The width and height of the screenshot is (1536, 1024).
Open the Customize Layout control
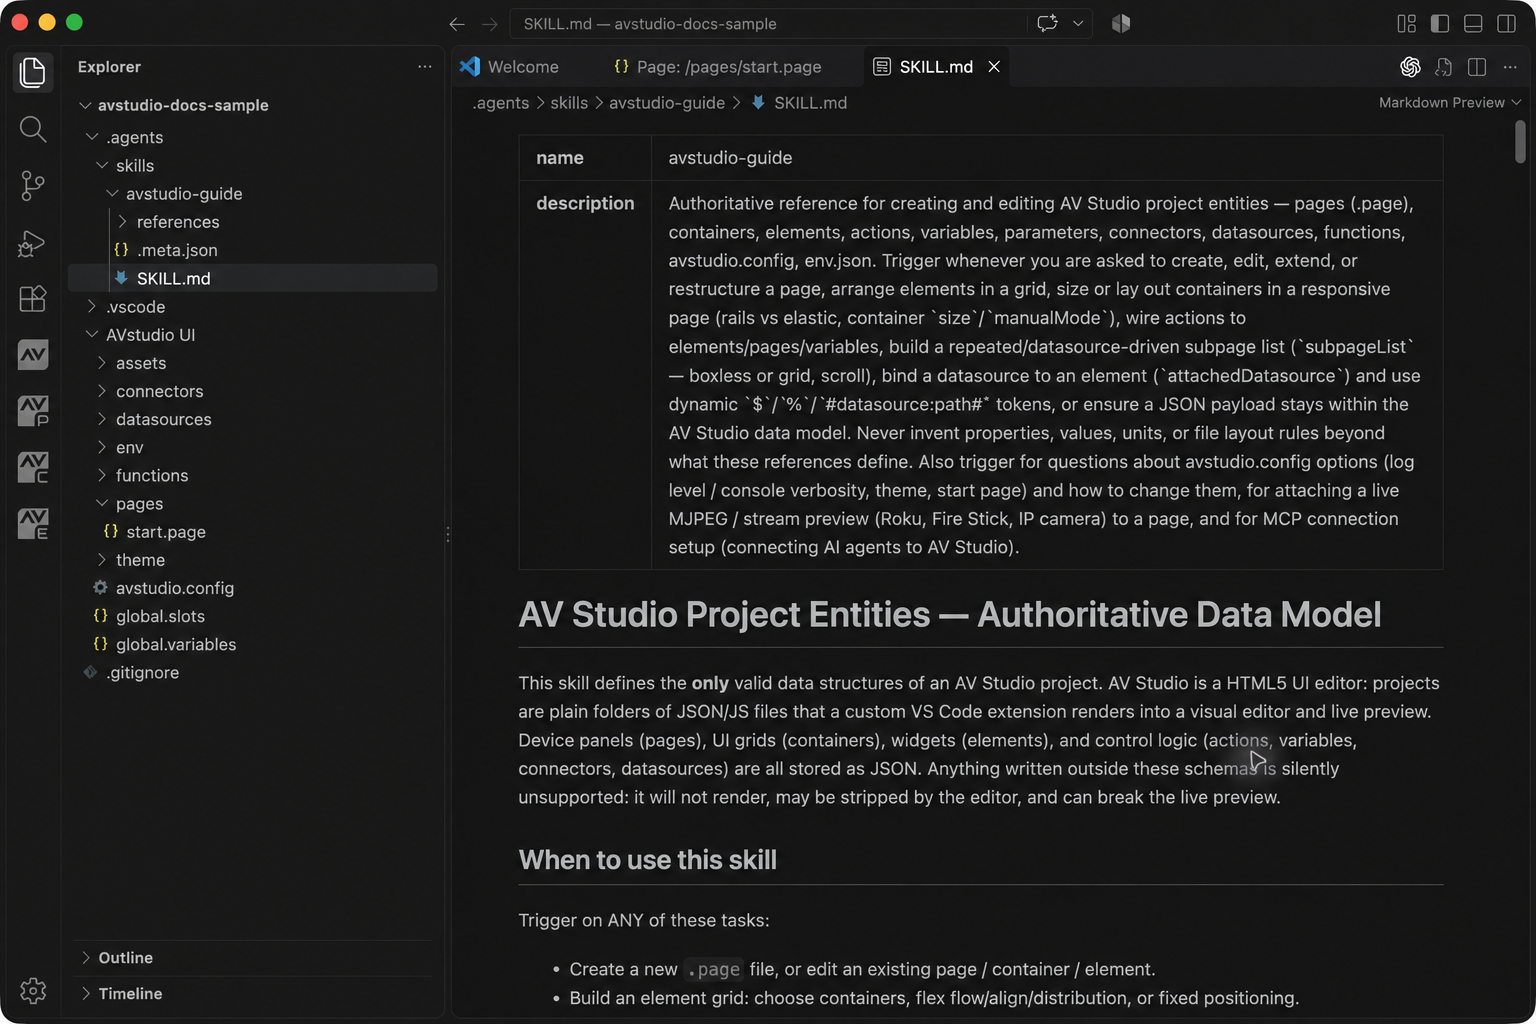[1407, 24]
